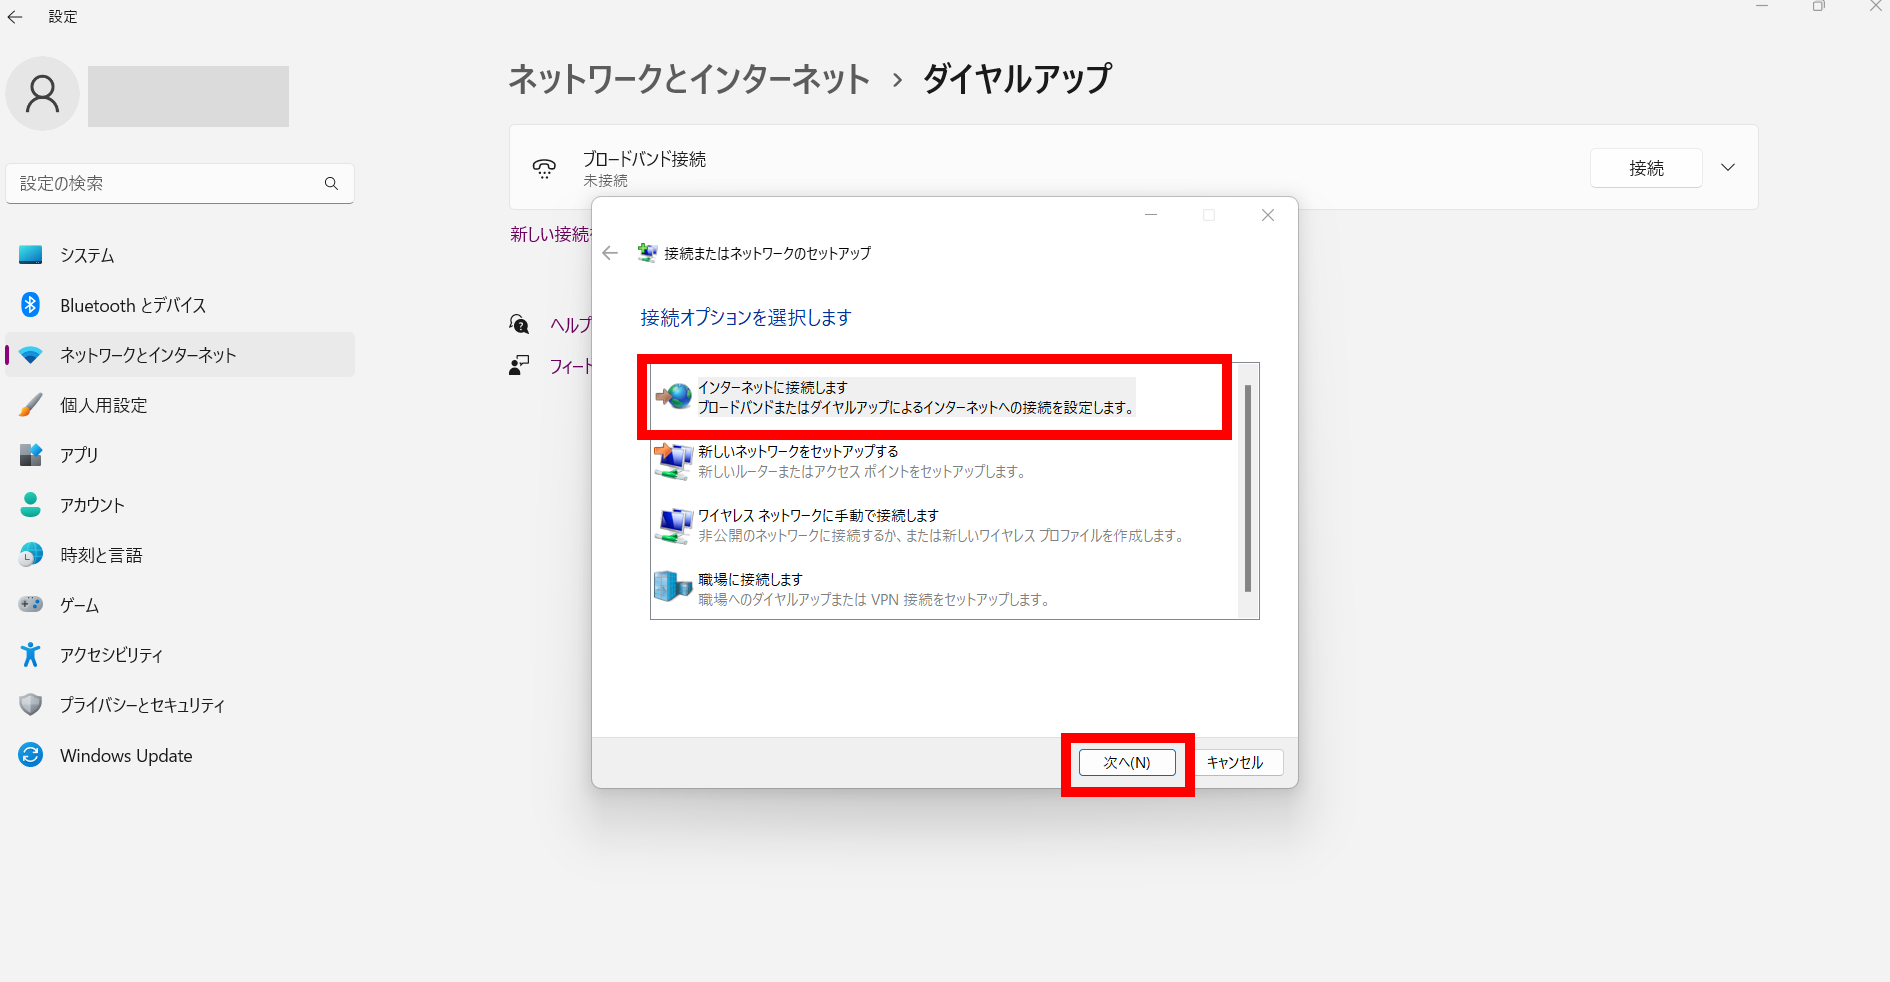Viewport: 1890px width, 982px height.
Task: Click the ワイヤレス ネットワーク manual connect icon
Action: point(673,525)
